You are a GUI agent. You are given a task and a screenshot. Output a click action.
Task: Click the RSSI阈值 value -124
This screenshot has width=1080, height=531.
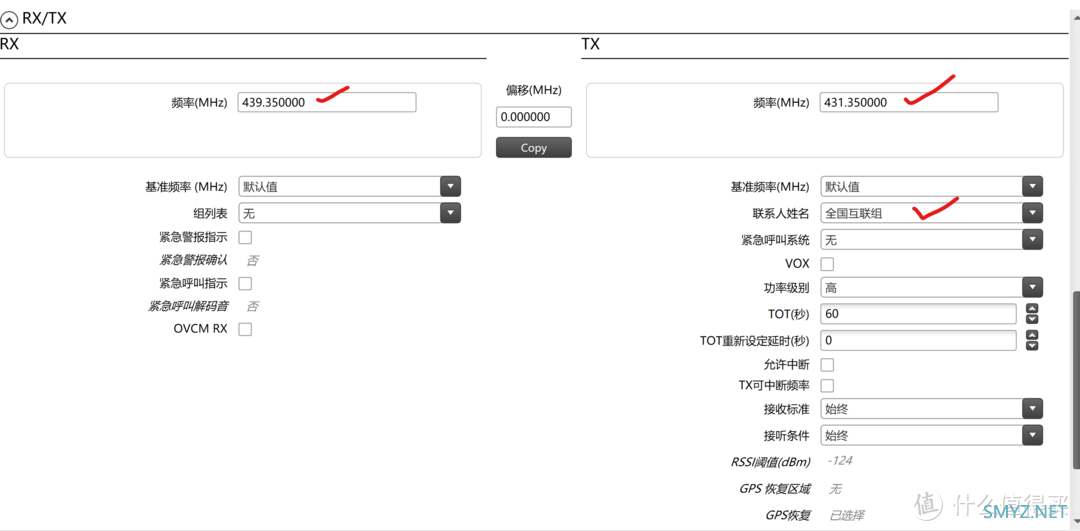tap(840, 461)
